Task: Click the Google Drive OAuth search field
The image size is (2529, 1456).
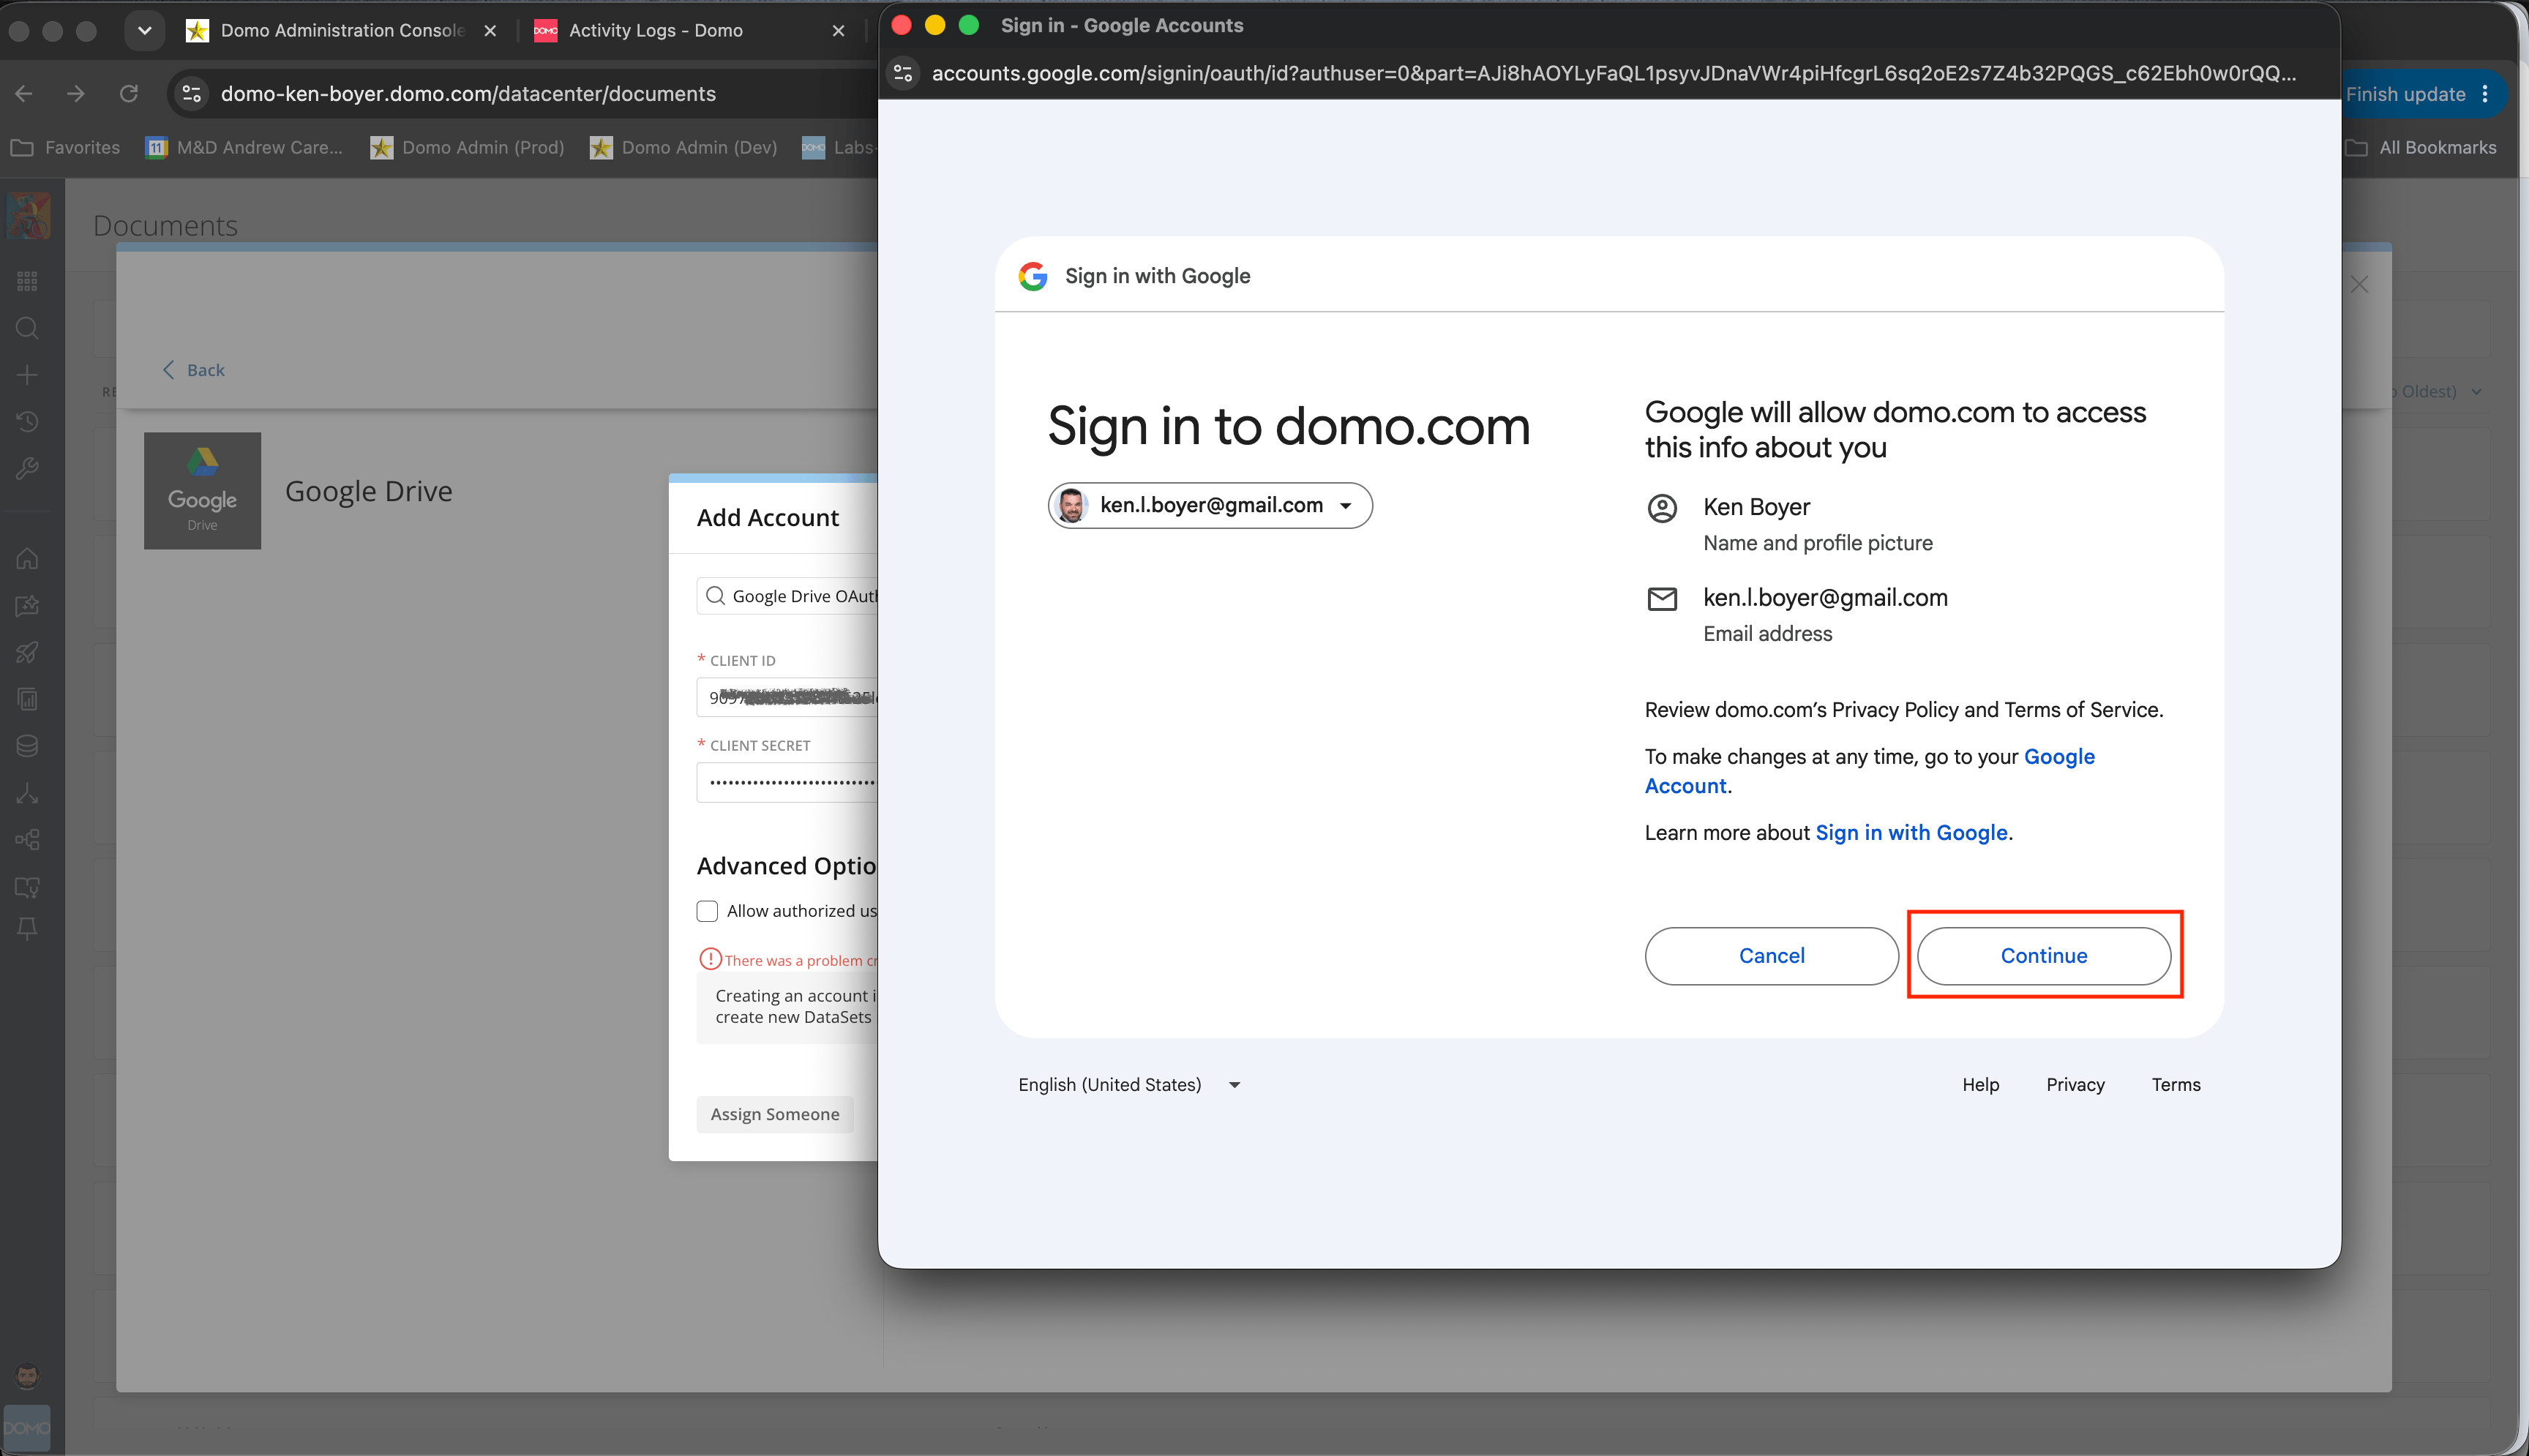Action: [787, 596]
